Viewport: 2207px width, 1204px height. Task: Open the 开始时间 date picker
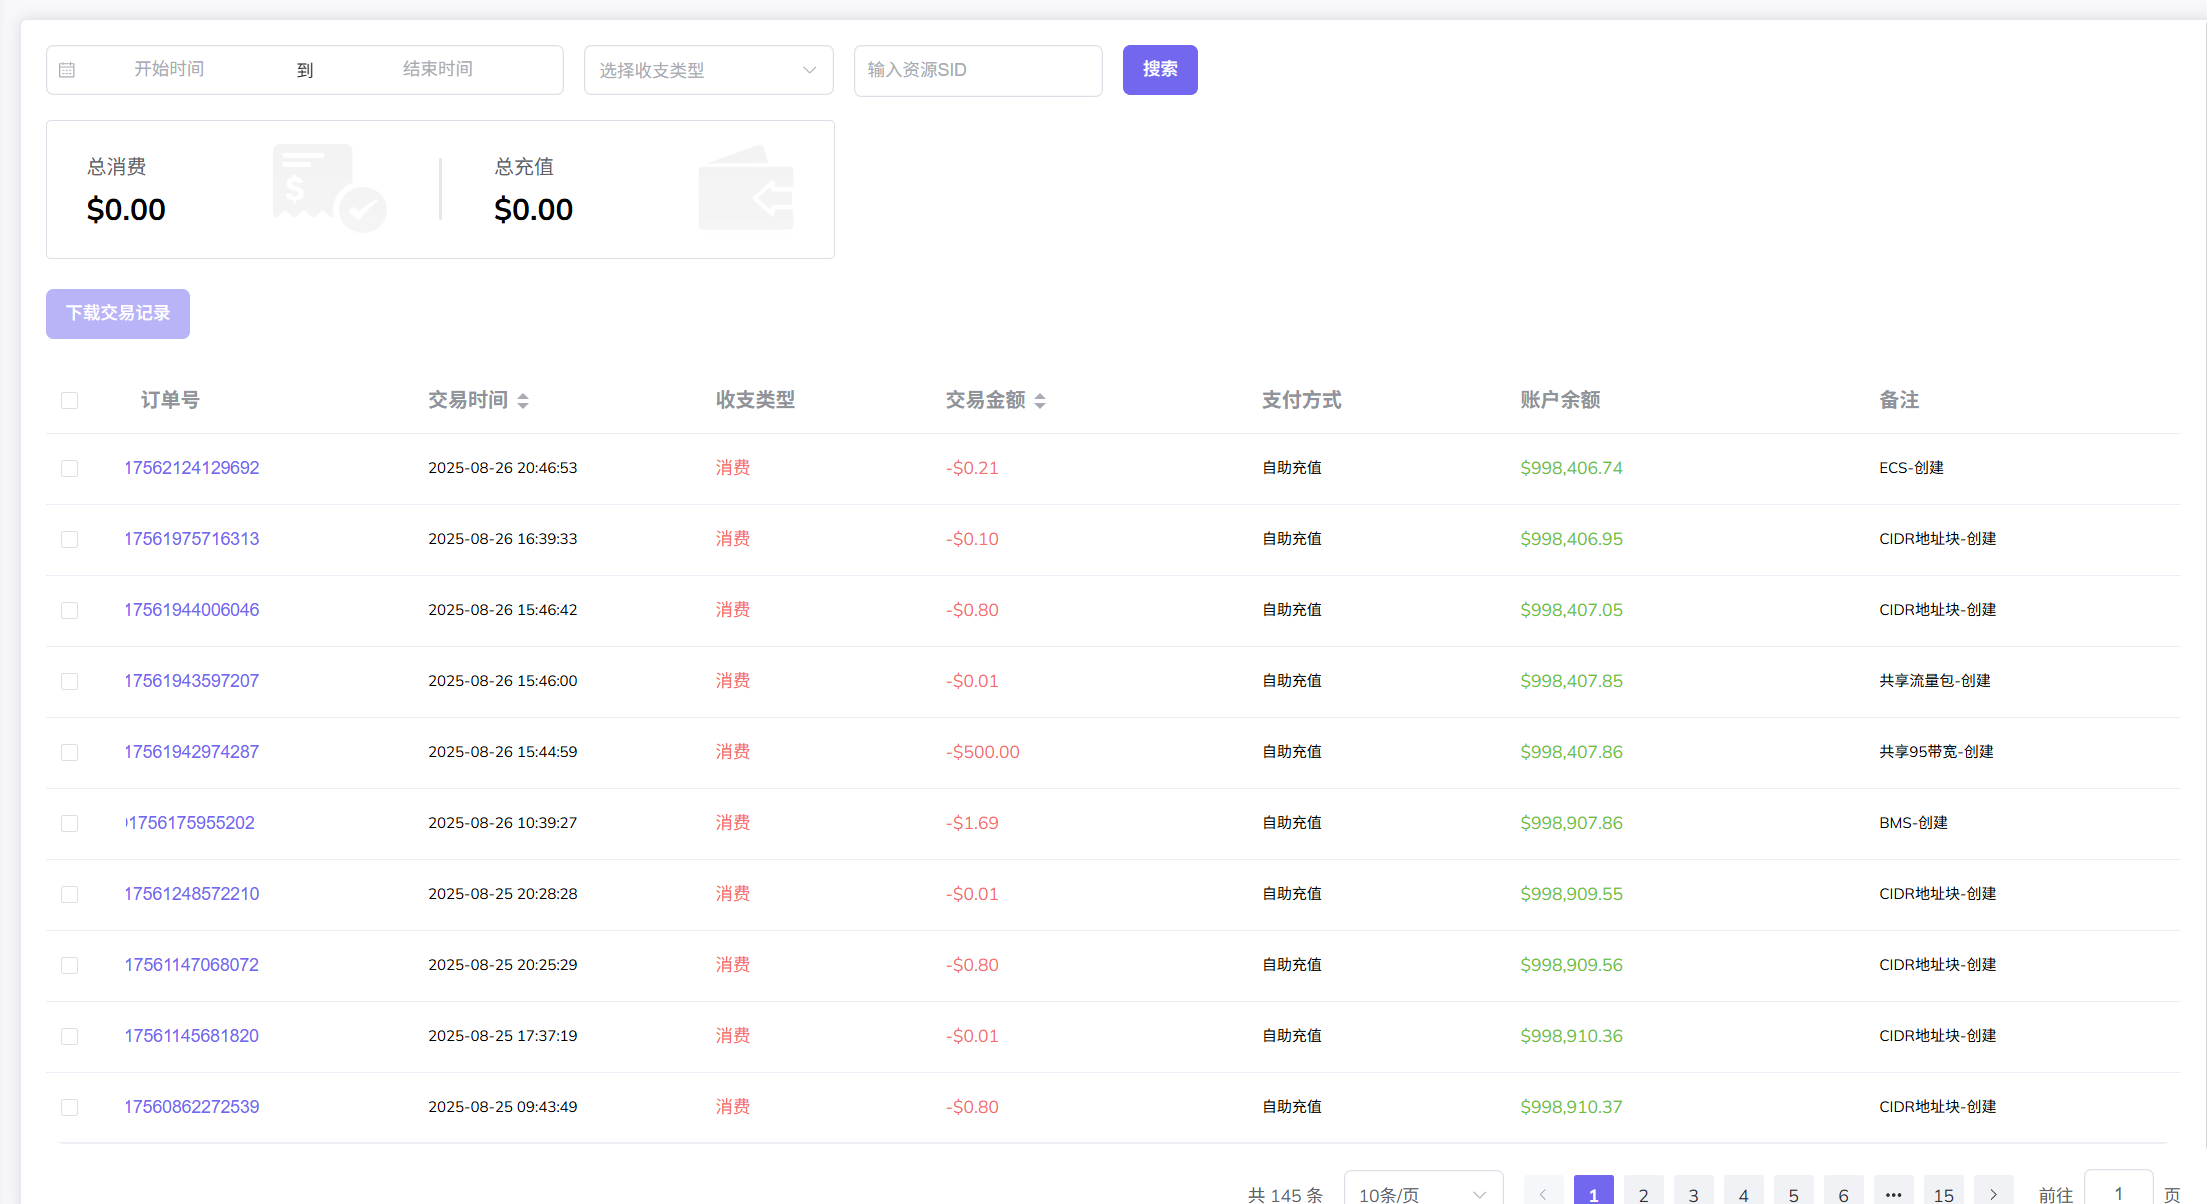(x=169, y=69)
